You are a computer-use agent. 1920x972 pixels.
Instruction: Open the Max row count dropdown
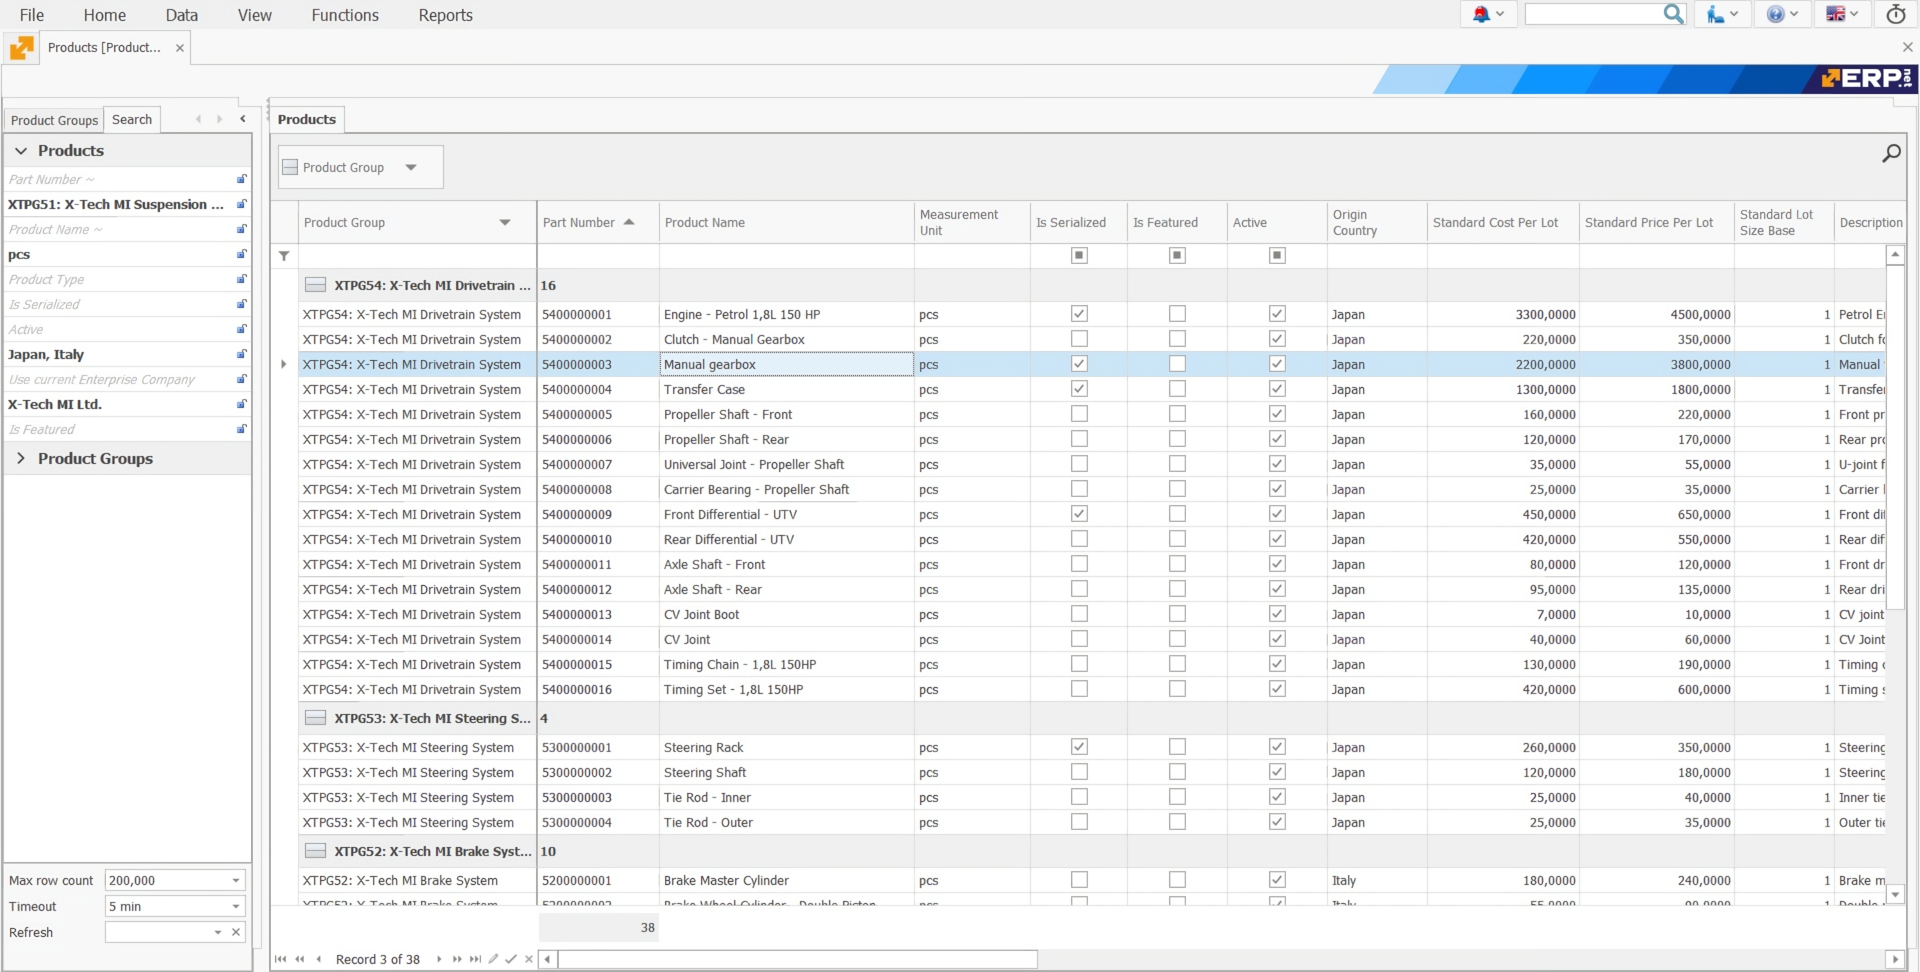(236, 880)
